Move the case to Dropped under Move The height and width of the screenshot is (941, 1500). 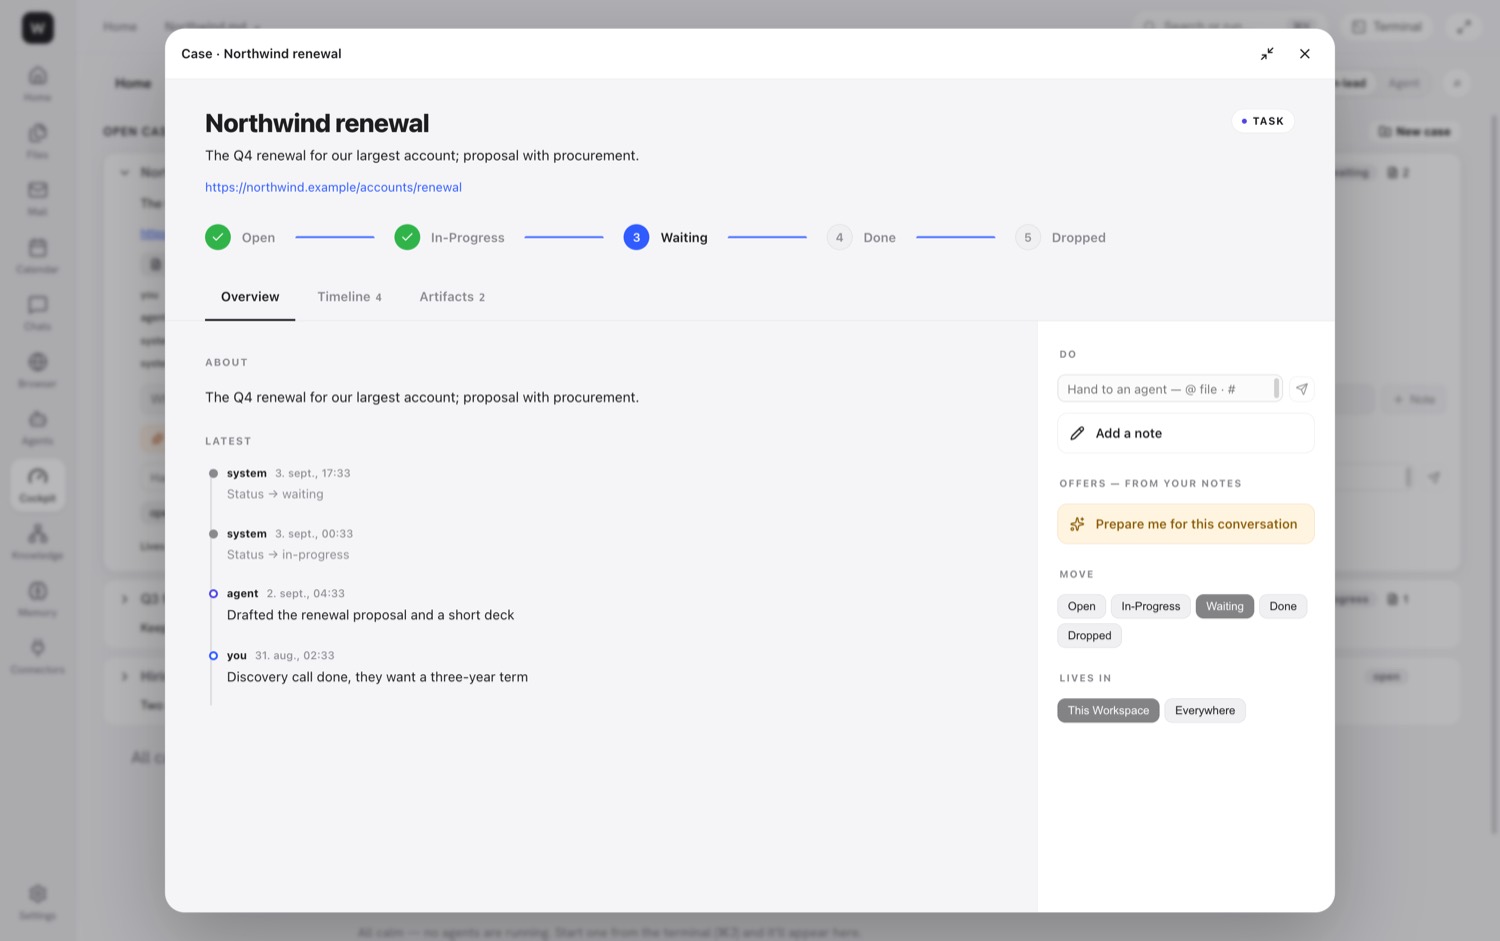pyautogui.click(x=1089, y=635)
